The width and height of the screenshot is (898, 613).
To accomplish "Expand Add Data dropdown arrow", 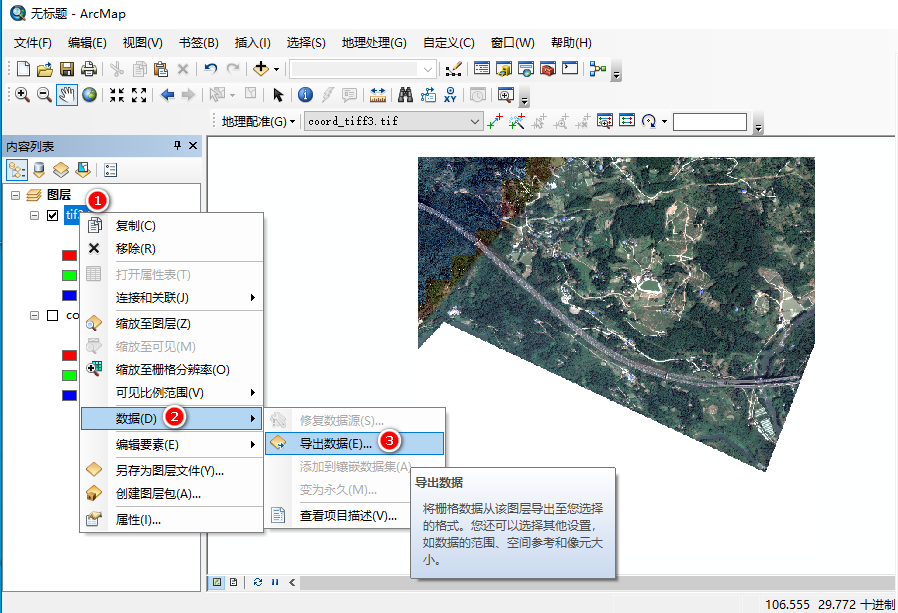I will click(276, 69).
